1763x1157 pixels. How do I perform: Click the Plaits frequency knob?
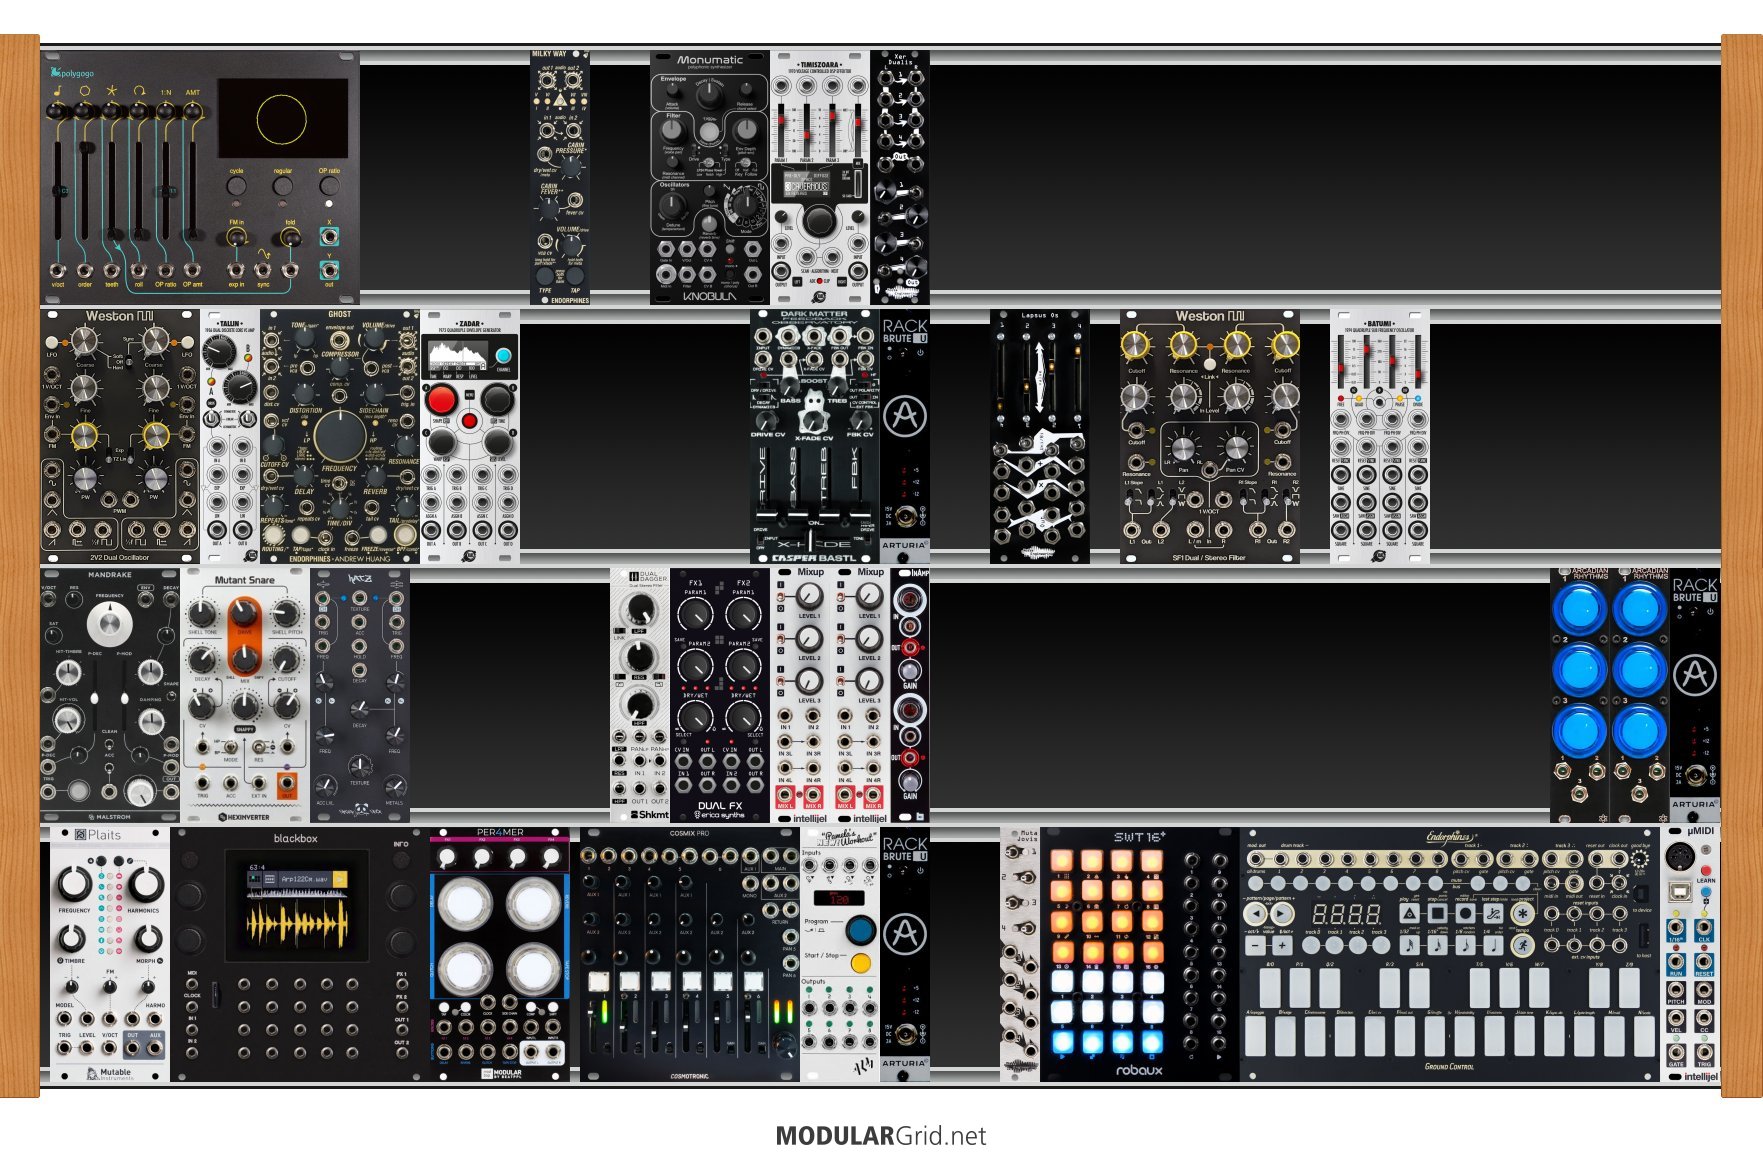click(74, 885)
